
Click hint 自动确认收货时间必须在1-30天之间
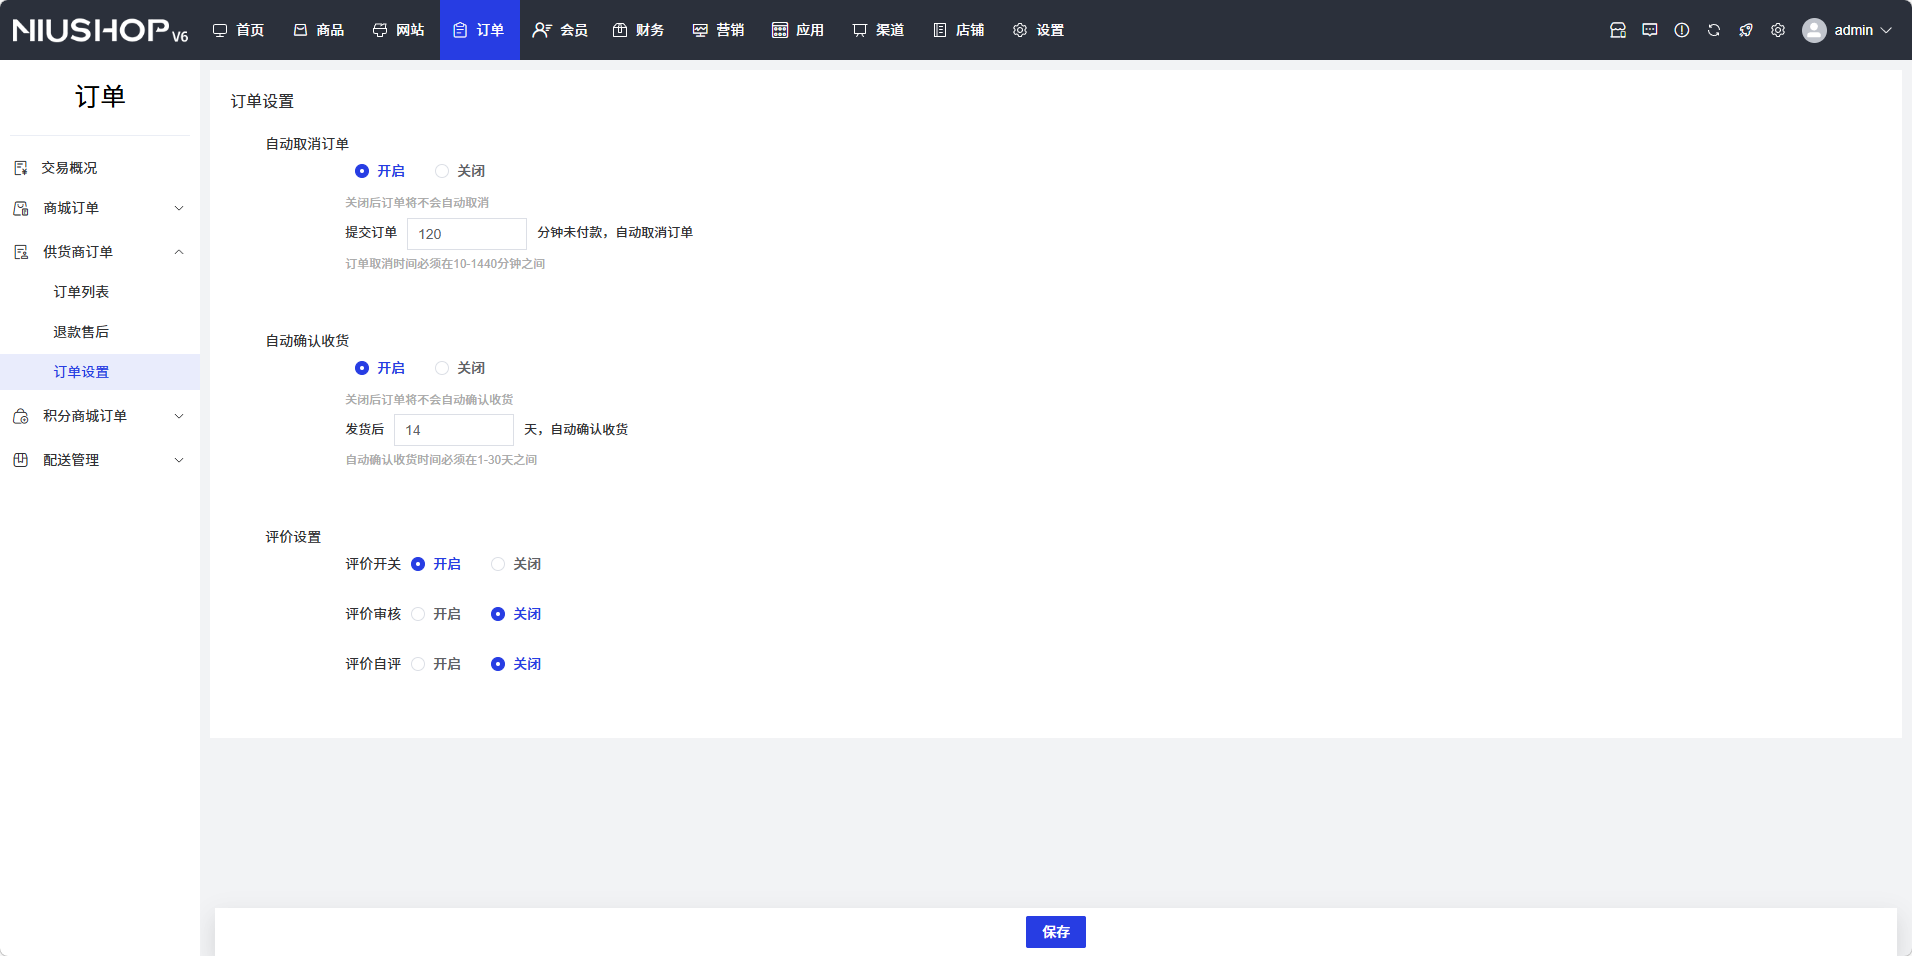tap(441, 460)
